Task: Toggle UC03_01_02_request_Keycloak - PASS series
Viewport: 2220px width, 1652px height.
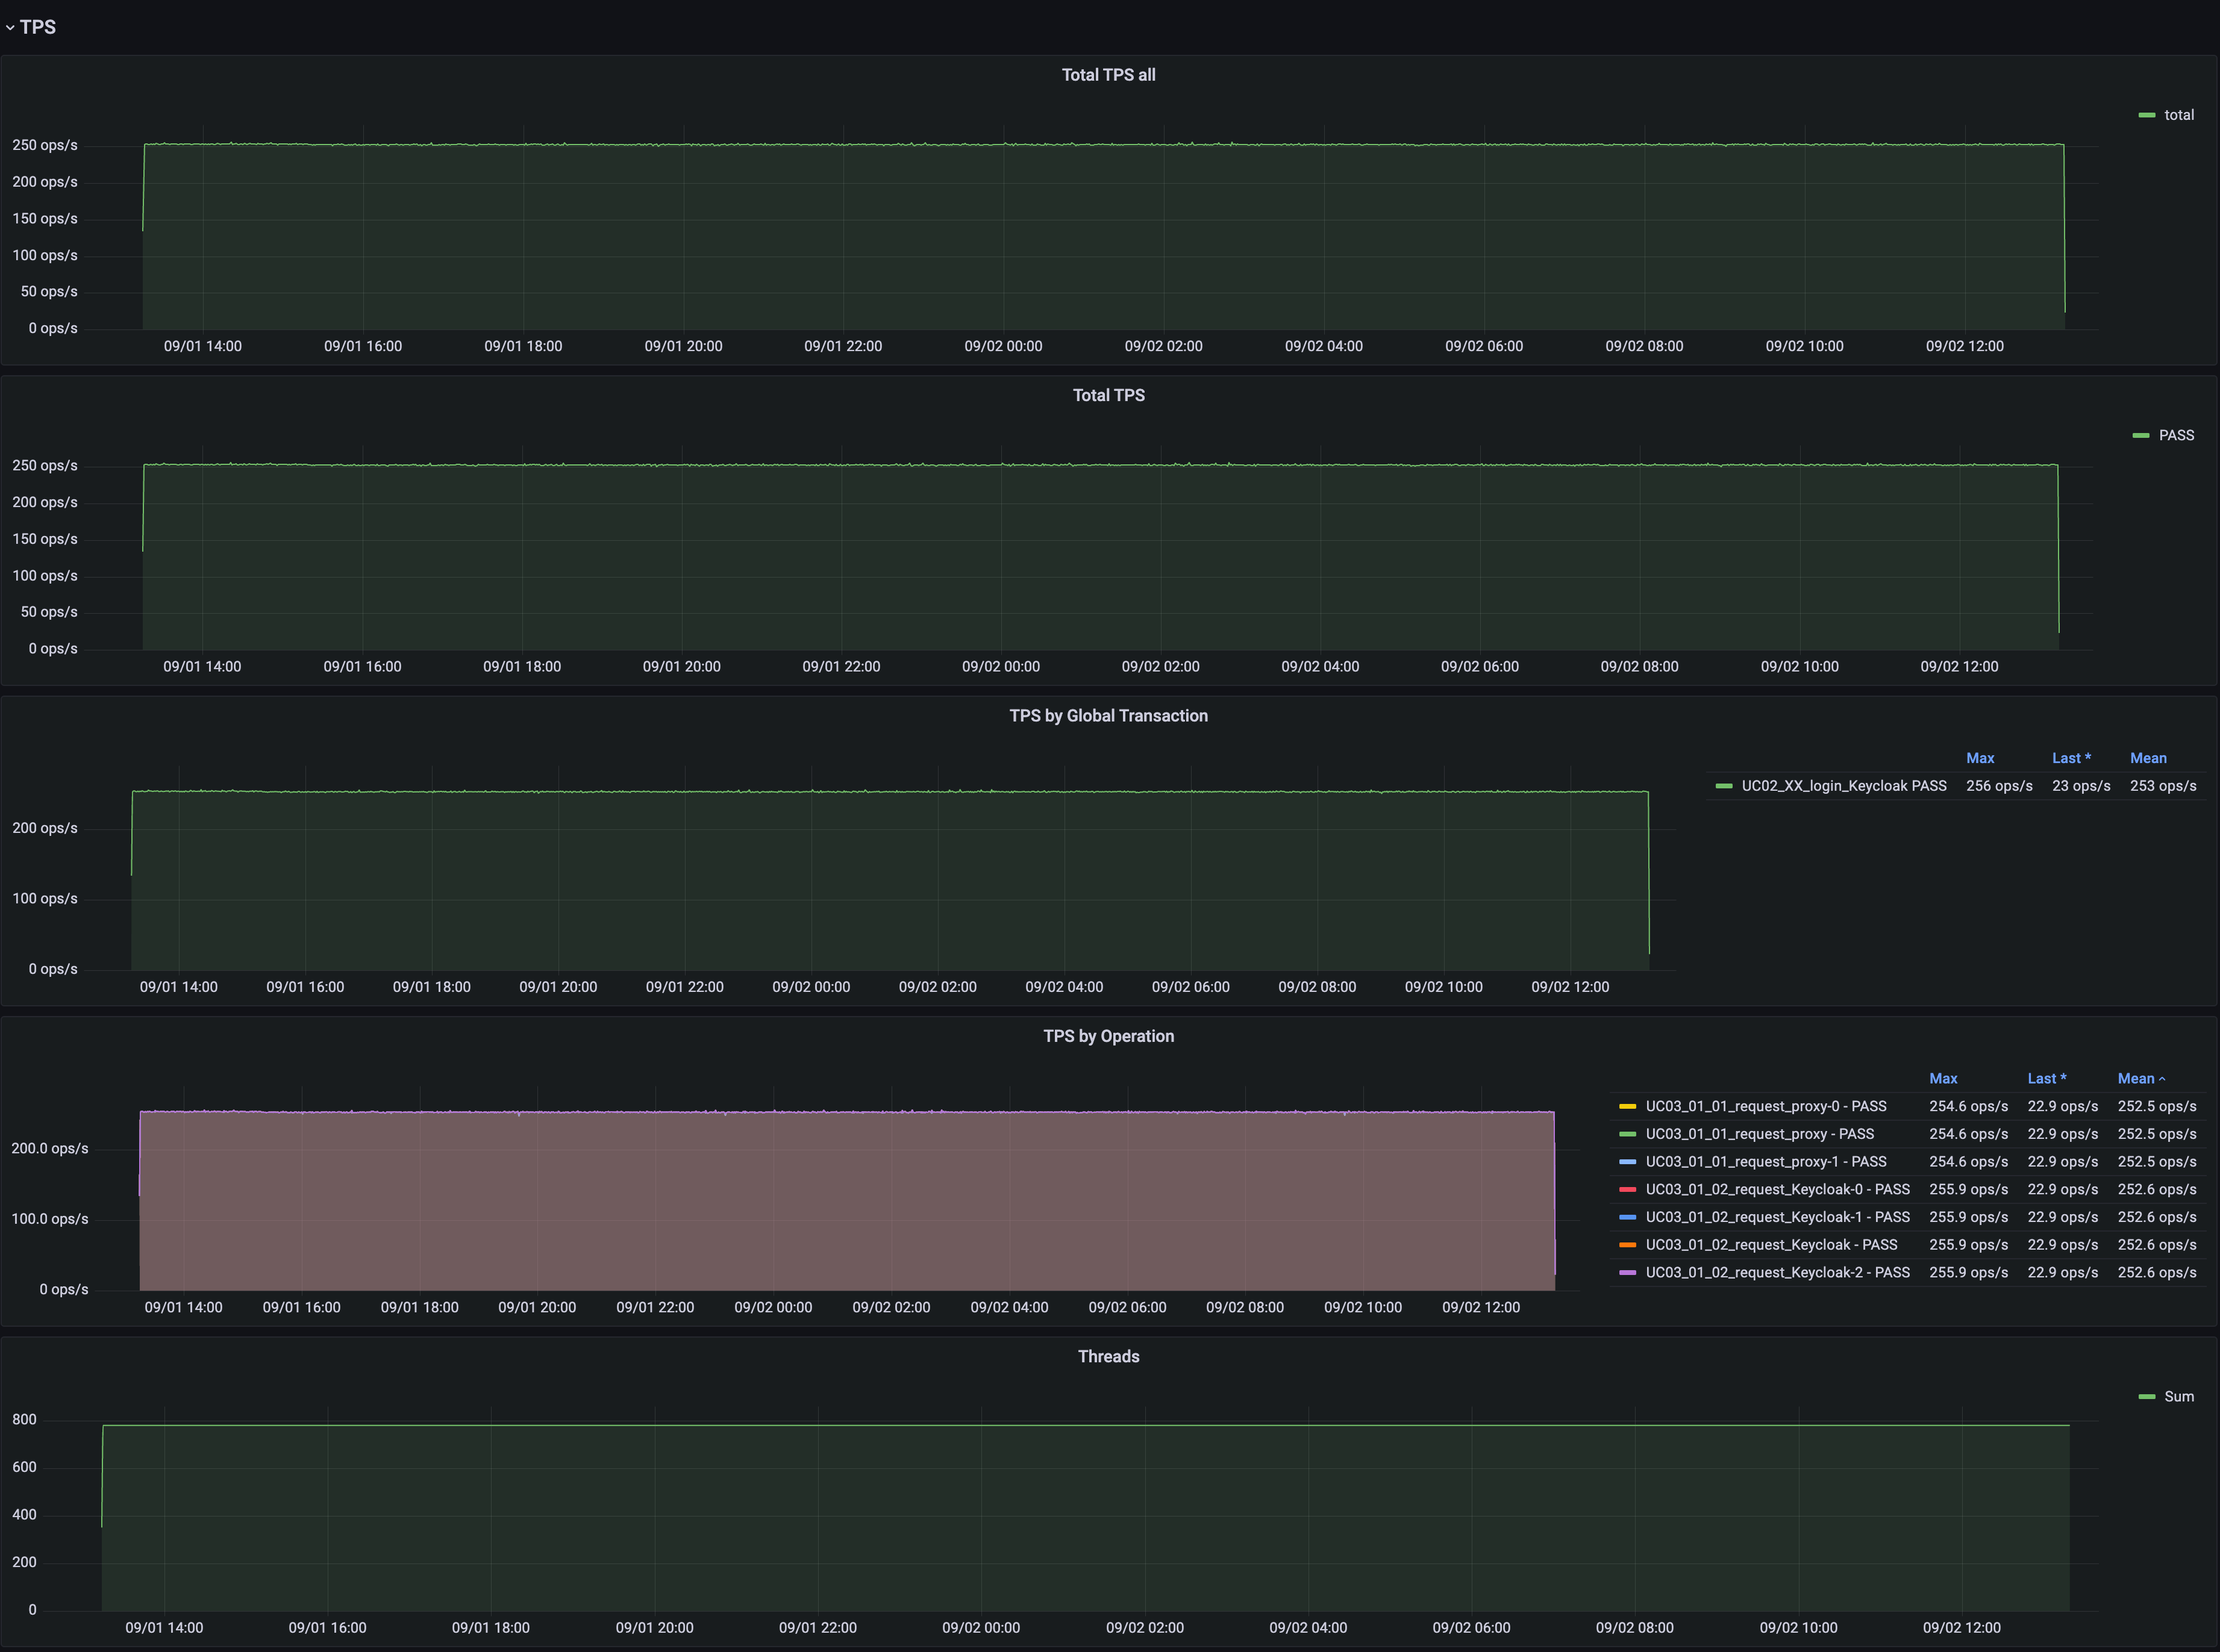Action: (x=1771, y=1245)
